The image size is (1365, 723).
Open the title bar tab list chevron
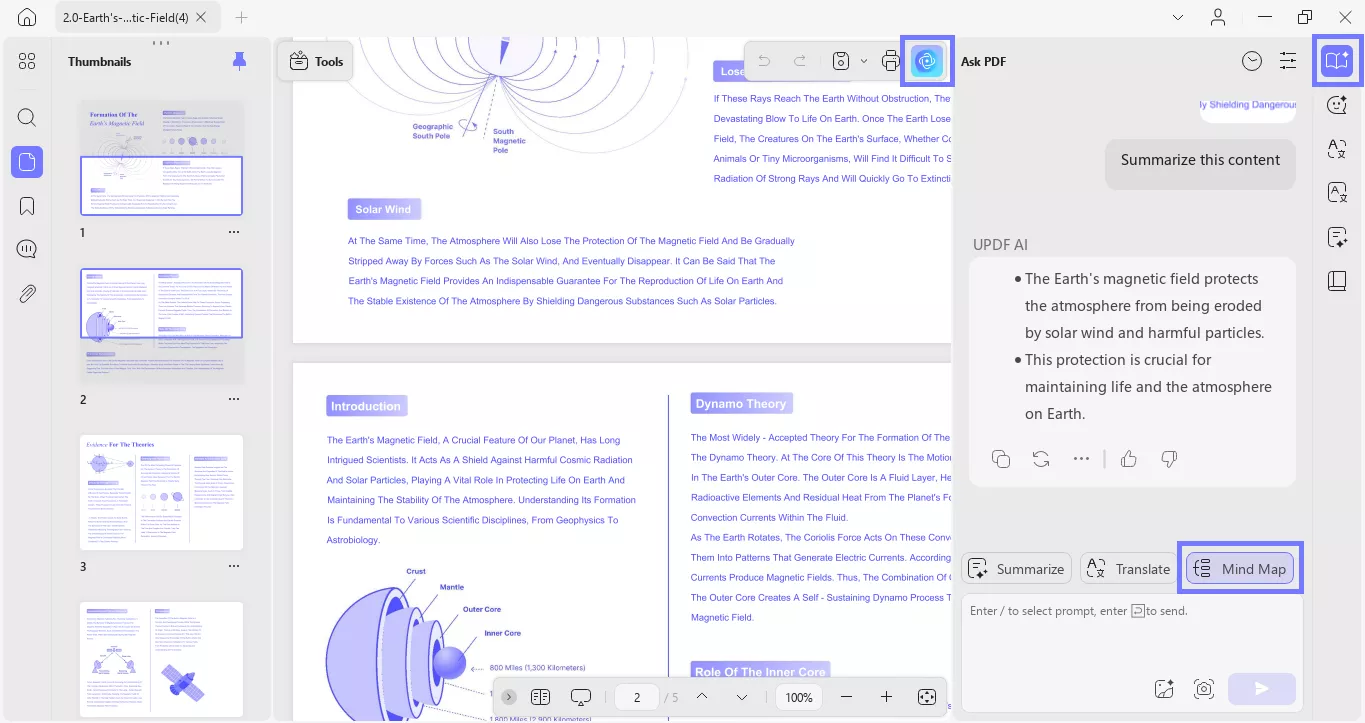[x=1178, y=17]
